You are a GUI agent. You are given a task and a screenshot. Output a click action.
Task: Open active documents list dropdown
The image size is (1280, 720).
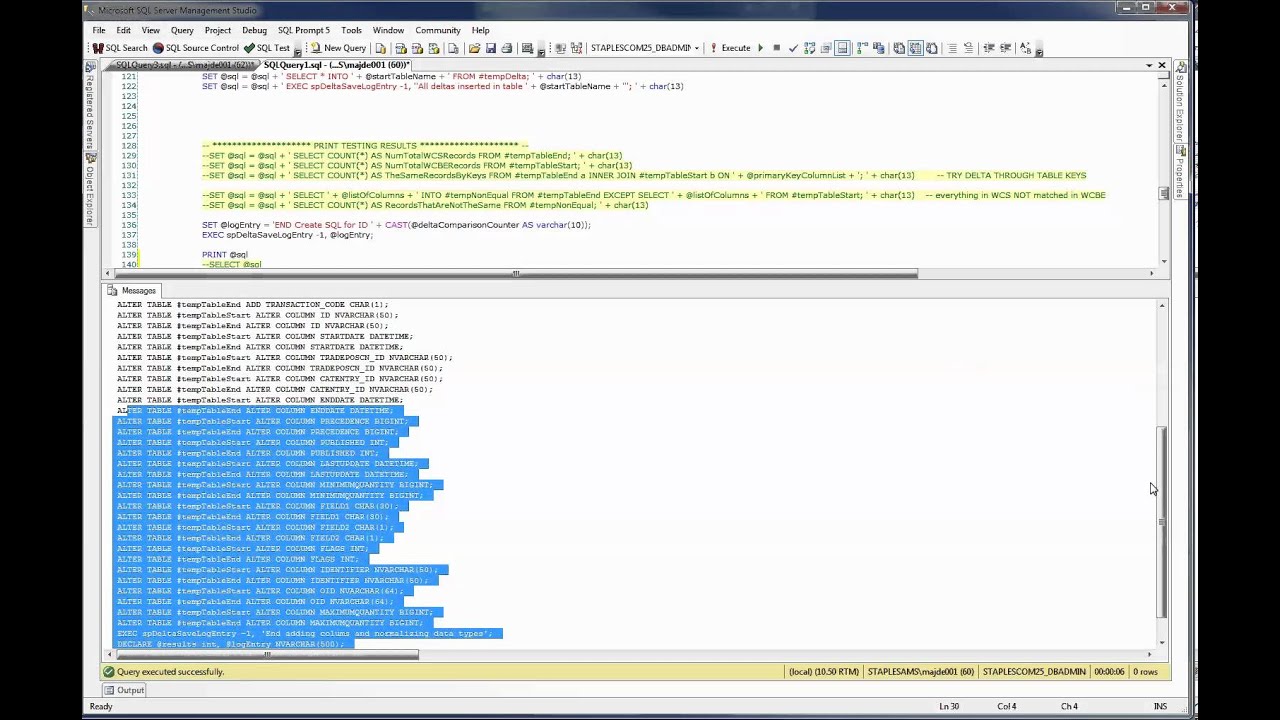(1149, 65)
